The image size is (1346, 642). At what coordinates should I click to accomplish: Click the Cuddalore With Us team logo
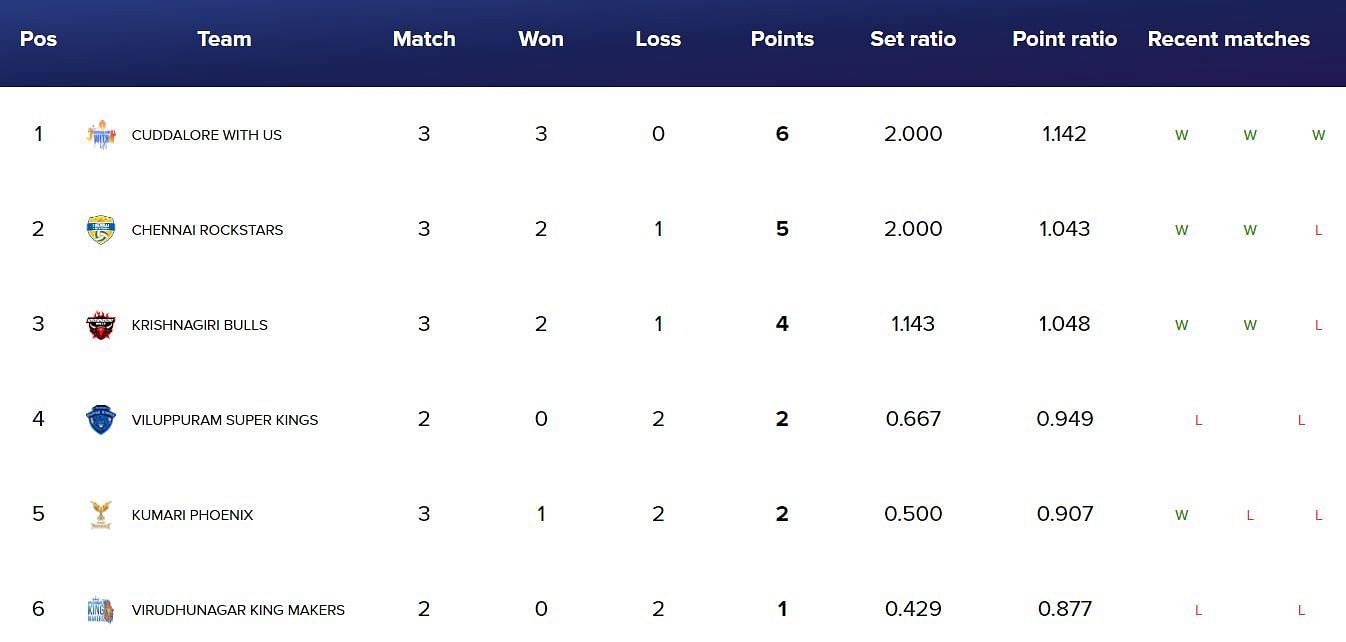coord(101,134)
